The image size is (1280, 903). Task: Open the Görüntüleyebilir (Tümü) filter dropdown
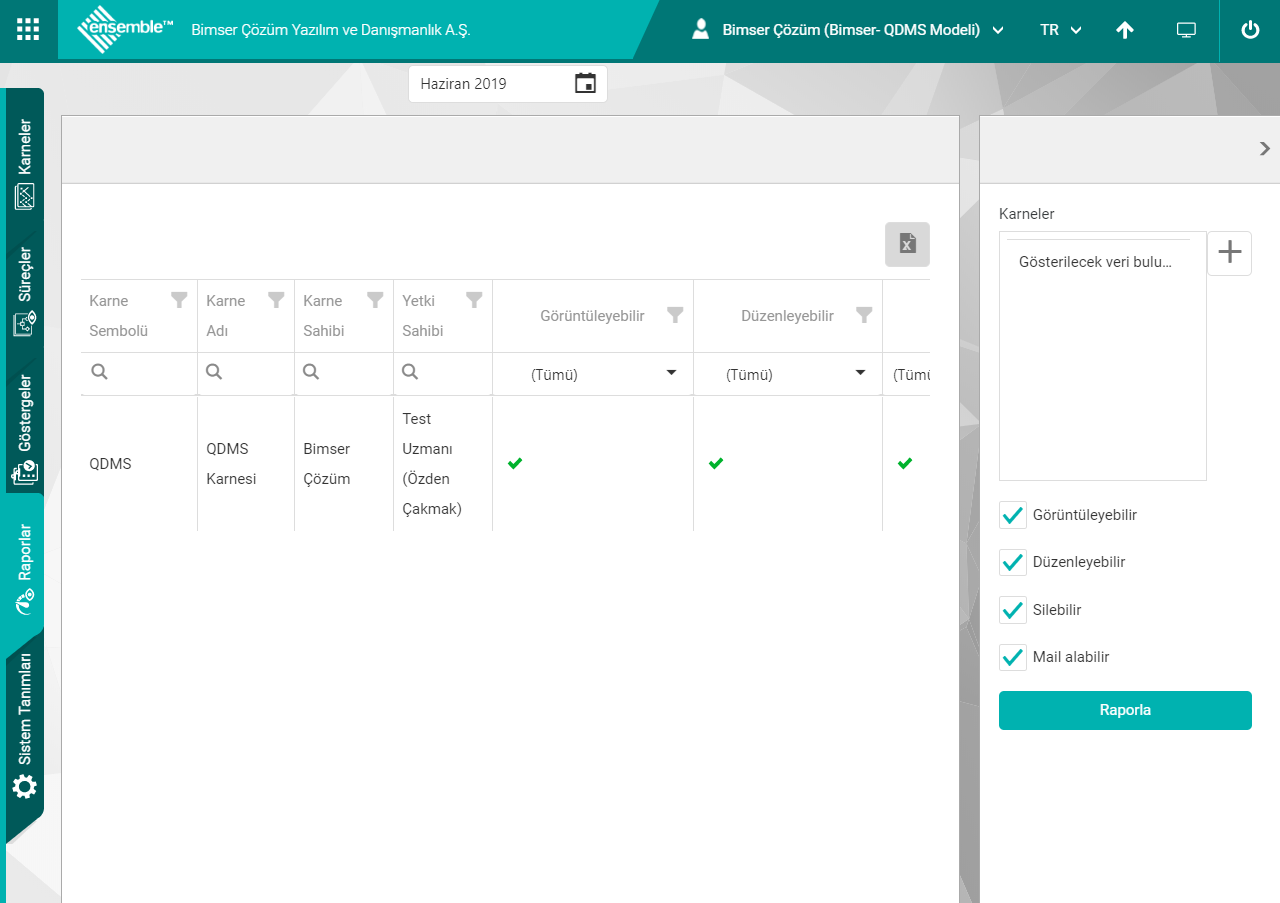coord(670,374)
